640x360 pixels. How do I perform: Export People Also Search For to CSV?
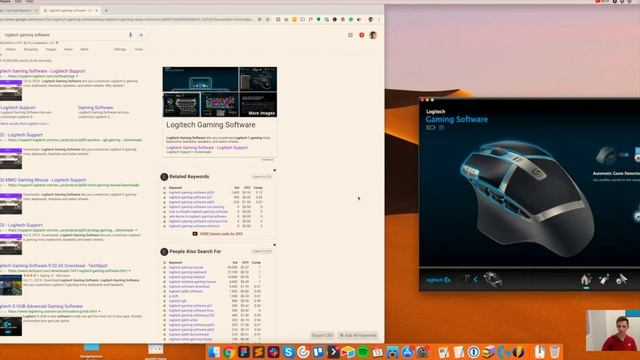pos(262,251)
